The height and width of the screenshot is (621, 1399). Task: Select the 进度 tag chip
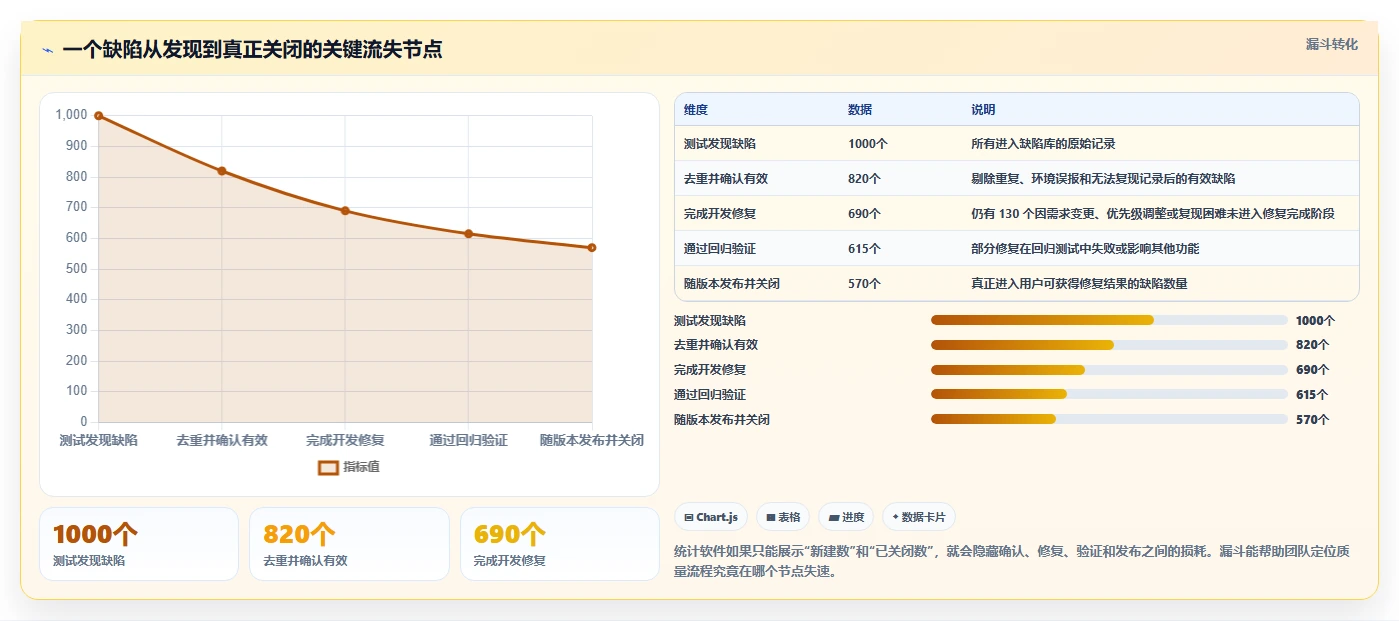tap(846, 517)
